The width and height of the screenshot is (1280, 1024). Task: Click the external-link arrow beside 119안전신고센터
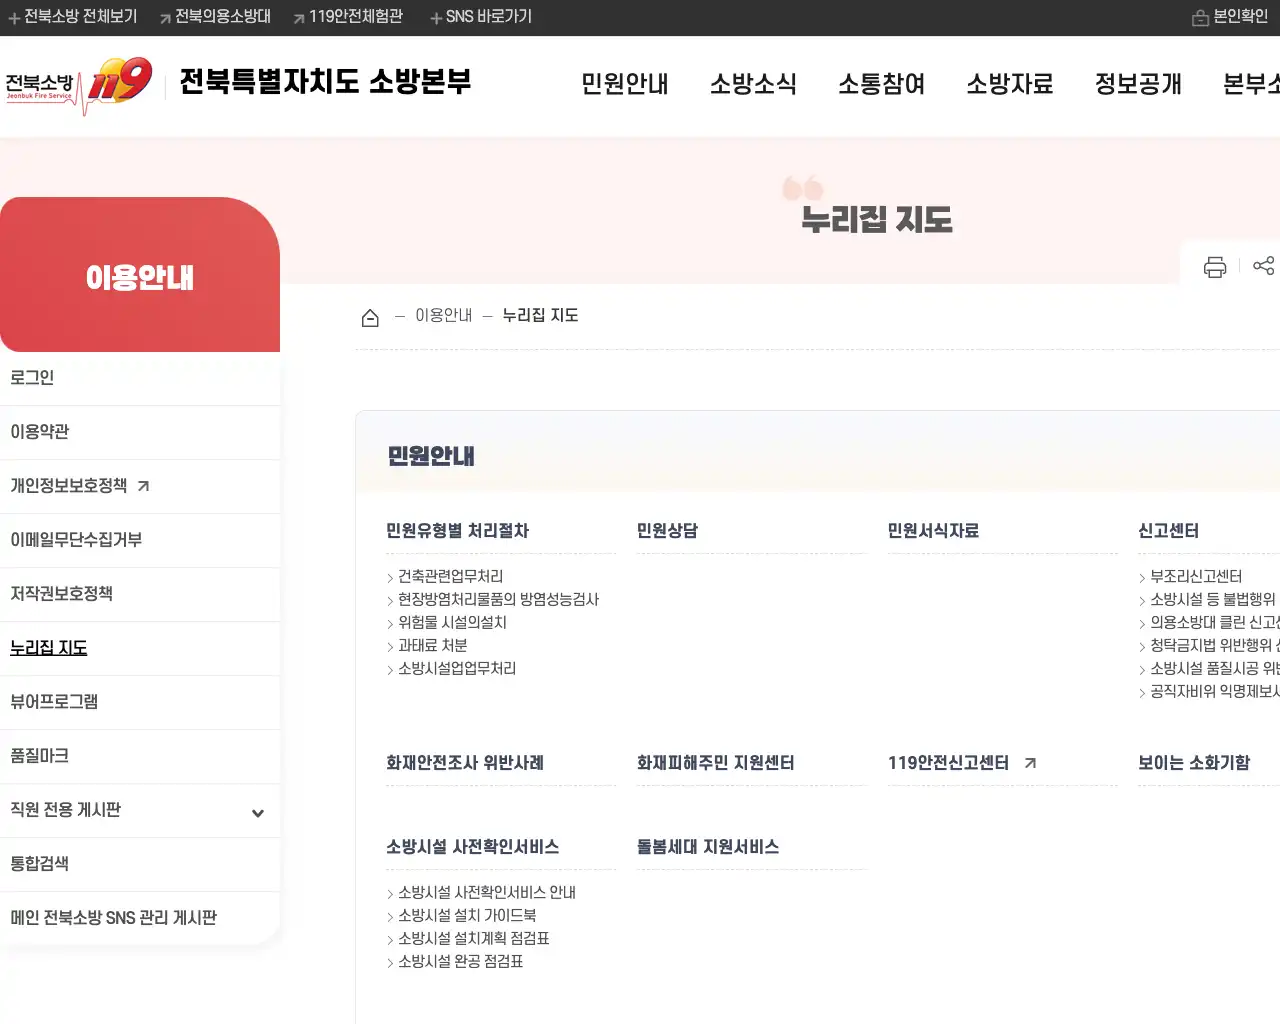click(x=1030, y=762)
